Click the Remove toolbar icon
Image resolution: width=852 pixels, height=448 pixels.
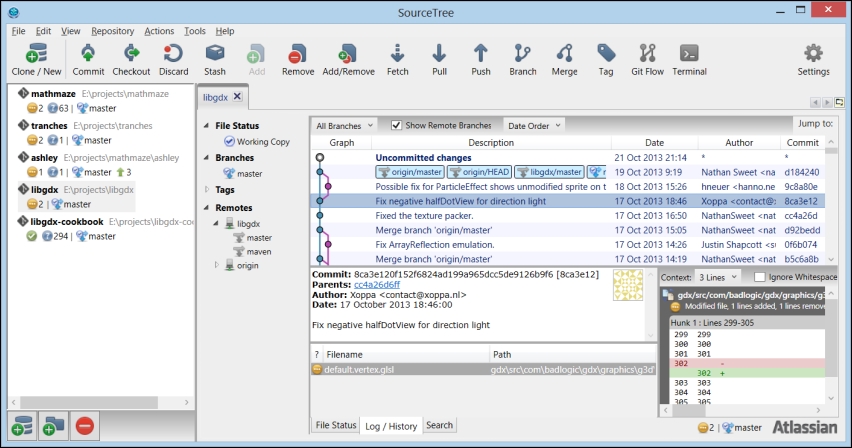pyautogui.click(x=298, y=60)
